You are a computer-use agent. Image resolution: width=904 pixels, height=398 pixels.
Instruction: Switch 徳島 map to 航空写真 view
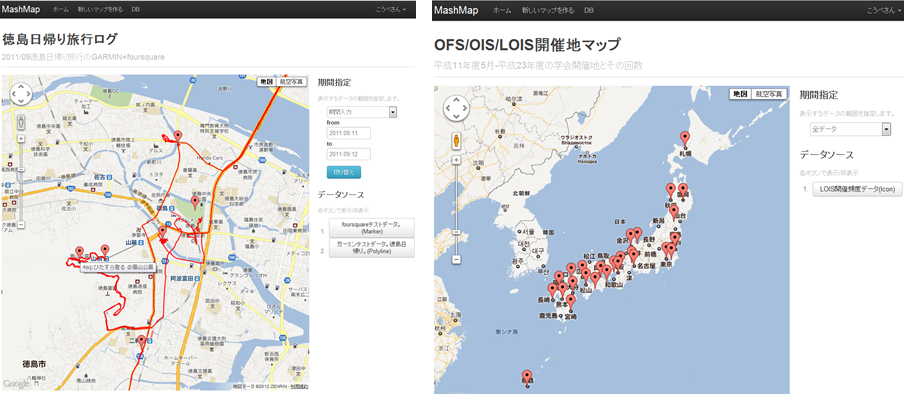pyautogui.click(x=292, y=82)
